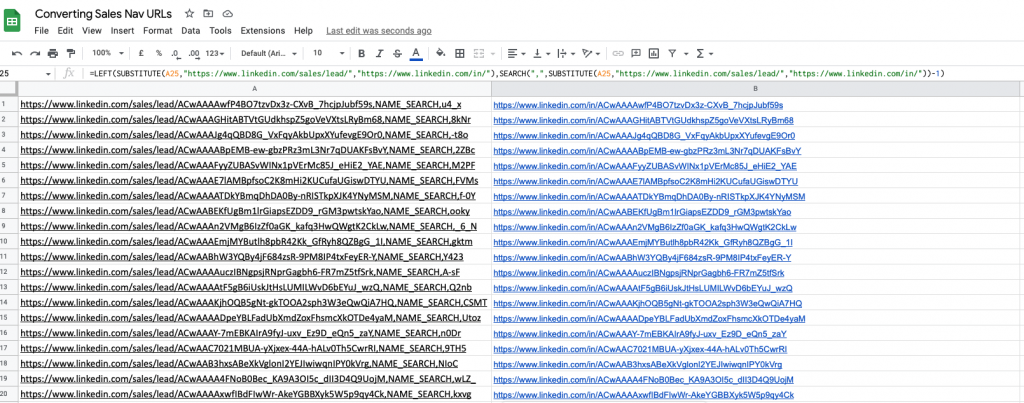Open the LinkedIn link in cell B1
This screenshot has height=403, width=1024.
pyautogui.click(x=638, y=104)
